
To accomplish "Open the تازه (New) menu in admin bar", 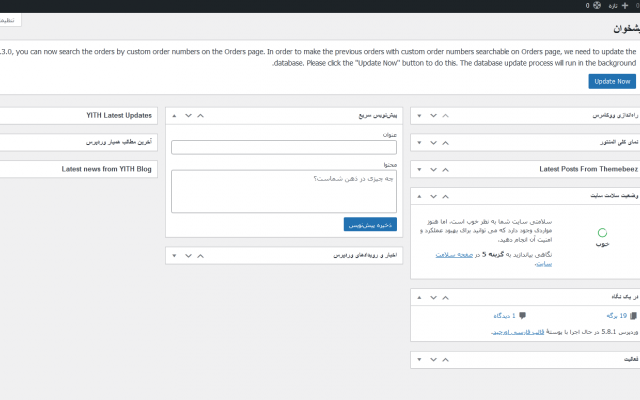I will point(618,5).
